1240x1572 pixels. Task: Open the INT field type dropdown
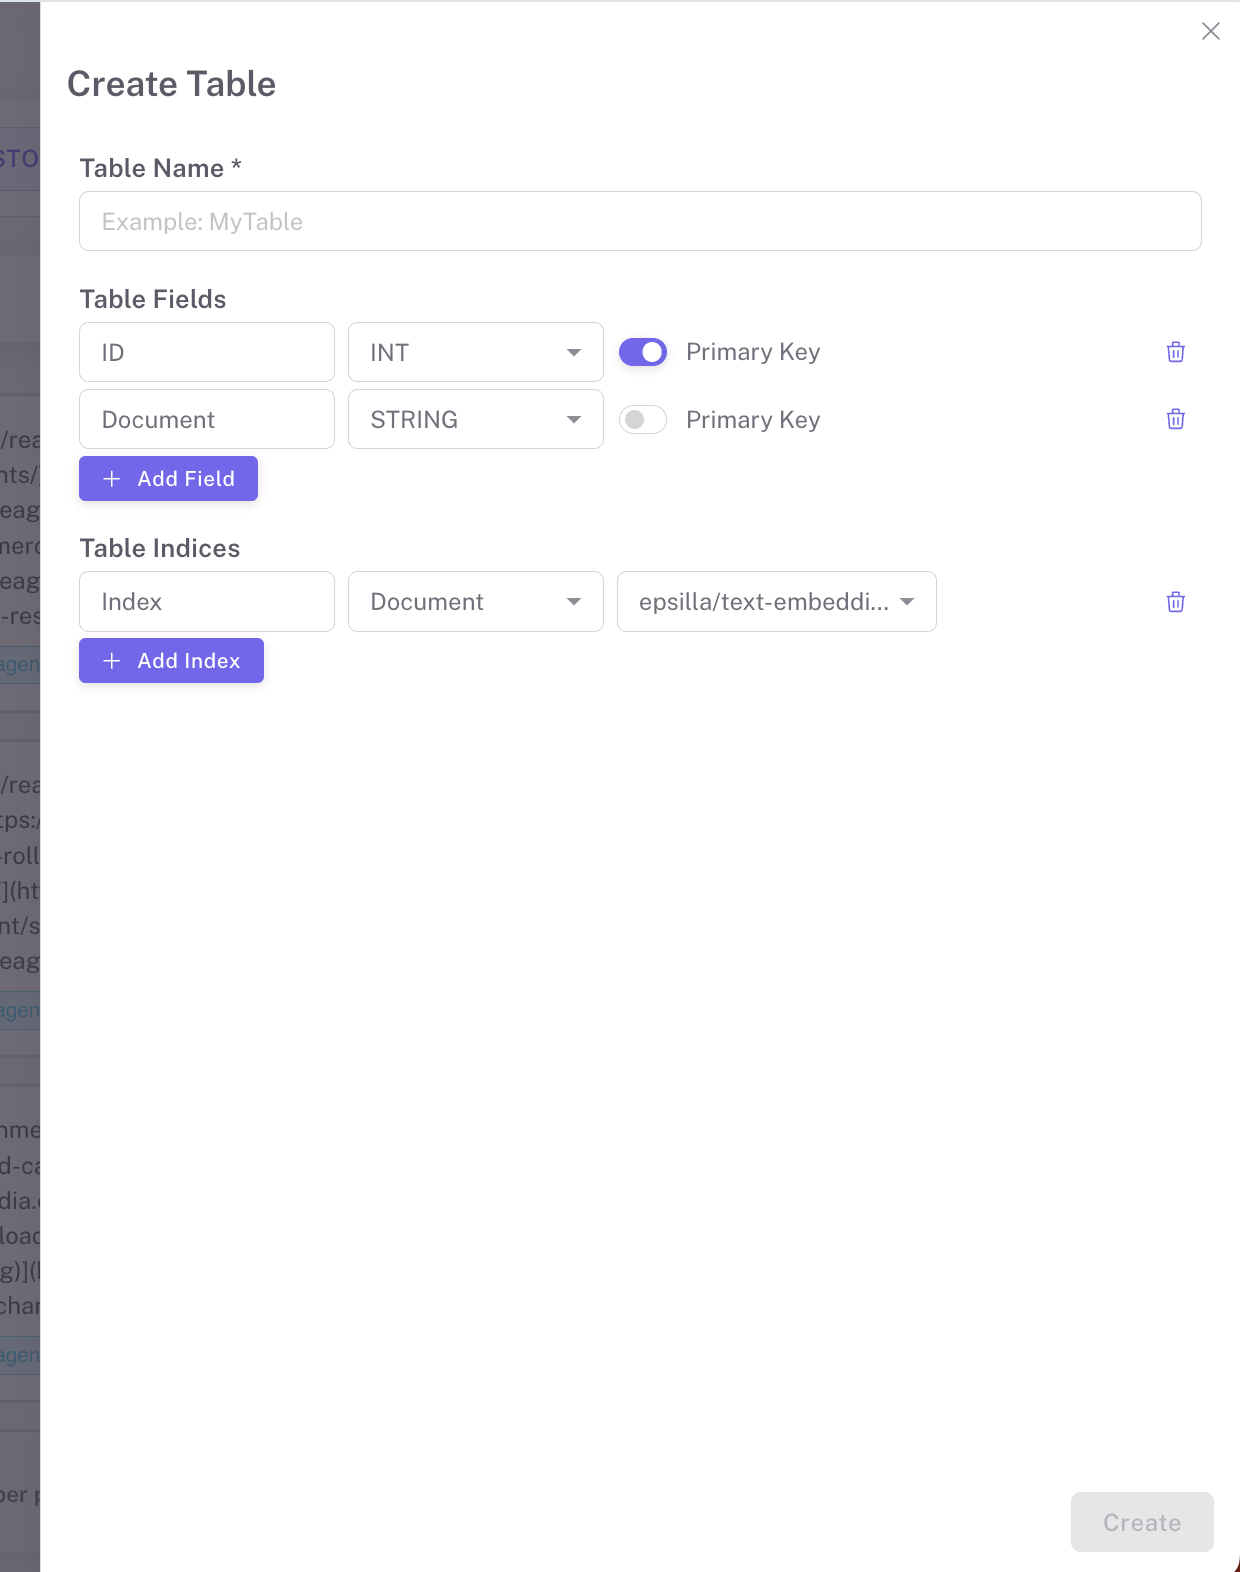[475, 352]
